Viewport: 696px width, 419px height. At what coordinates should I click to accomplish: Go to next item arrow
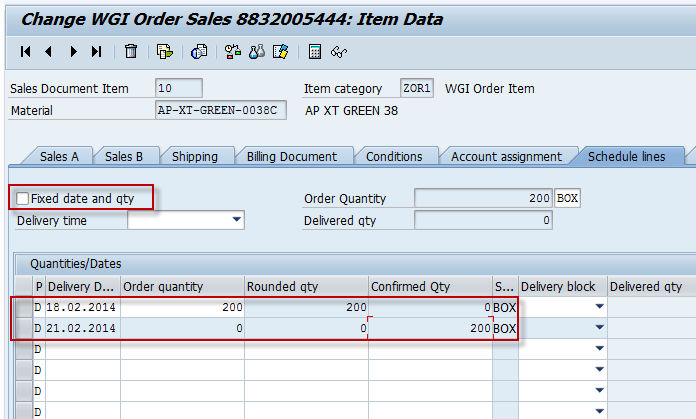click(x=73, y=51)
